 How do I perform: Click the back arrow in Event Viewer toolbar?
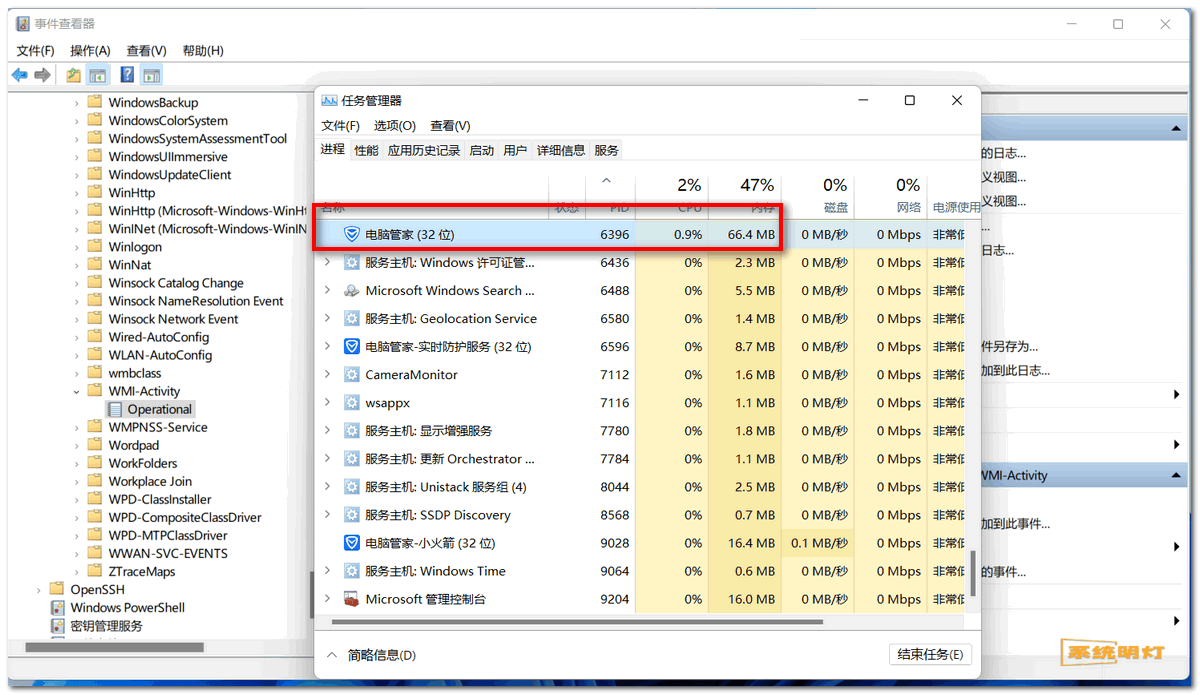coord(19,75)
